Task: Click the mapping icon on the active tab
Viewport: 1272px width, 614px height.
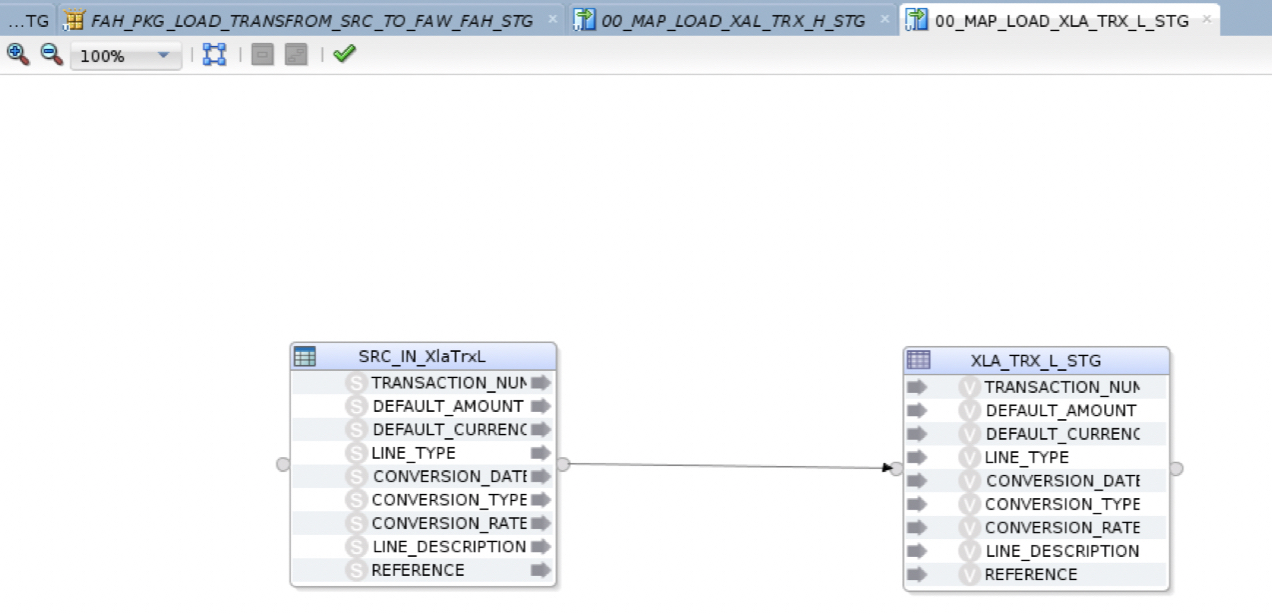Action: tap(916, 19)
